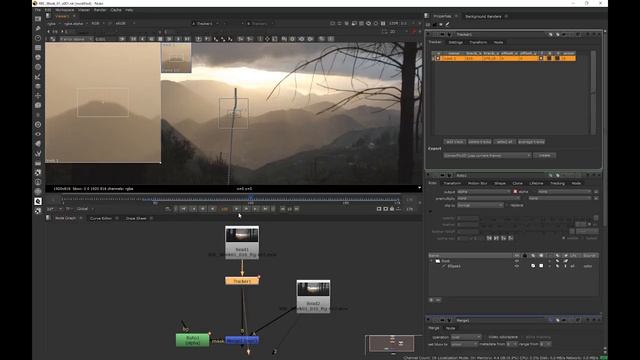Image resolution: width=640 pixels, height=360 pixels.
Task: Select the green Roto1 node
Action: click(x=193, y=340)
